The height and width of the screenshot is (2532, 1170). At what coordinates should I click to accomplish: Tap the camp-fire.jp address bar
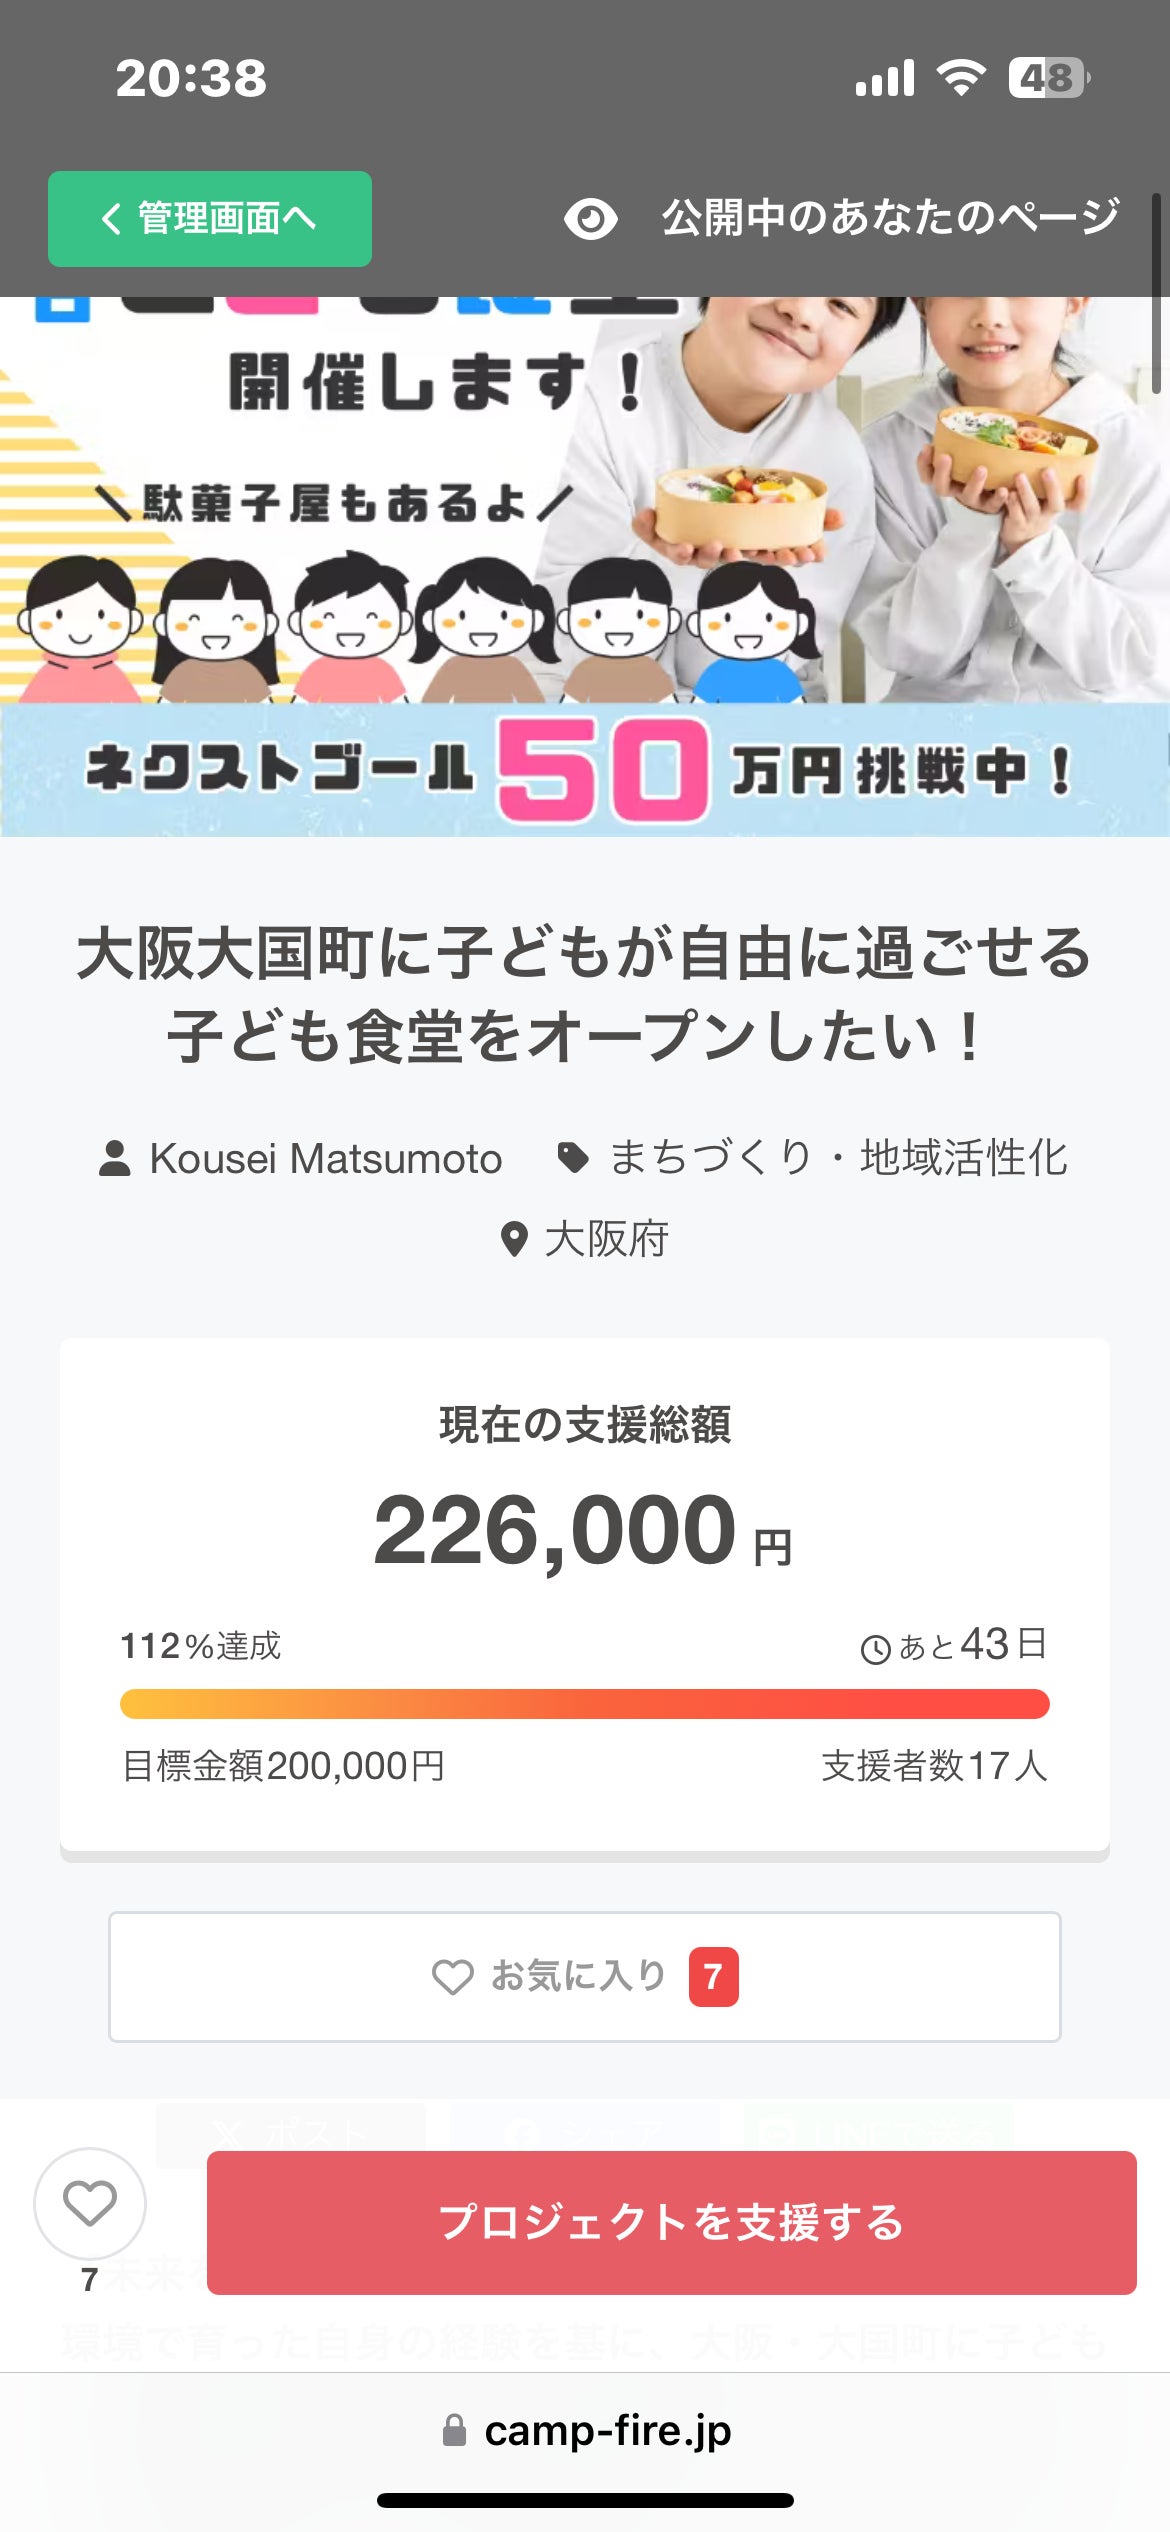click(x=606, y=2430)
